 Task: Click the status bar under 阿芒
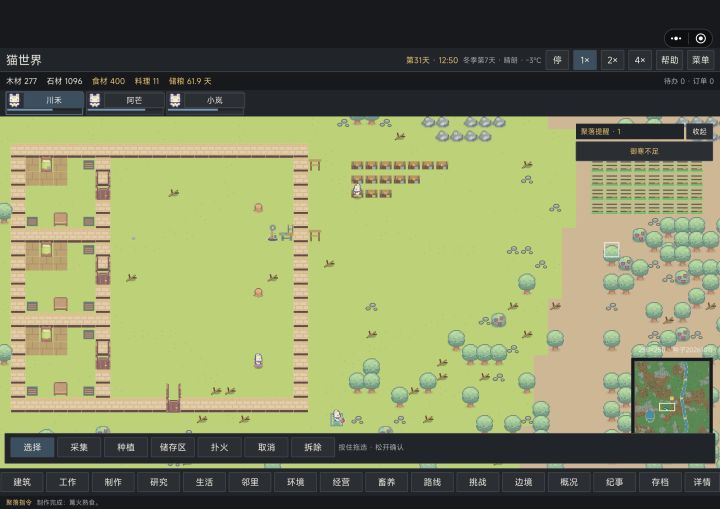pos(125,110)
